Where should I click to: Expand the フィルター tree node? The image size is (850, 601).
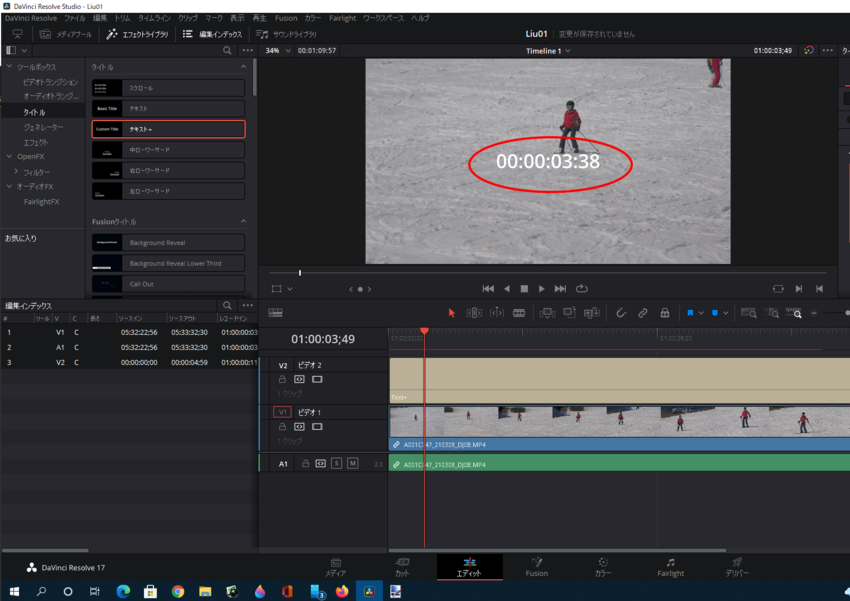16,172
